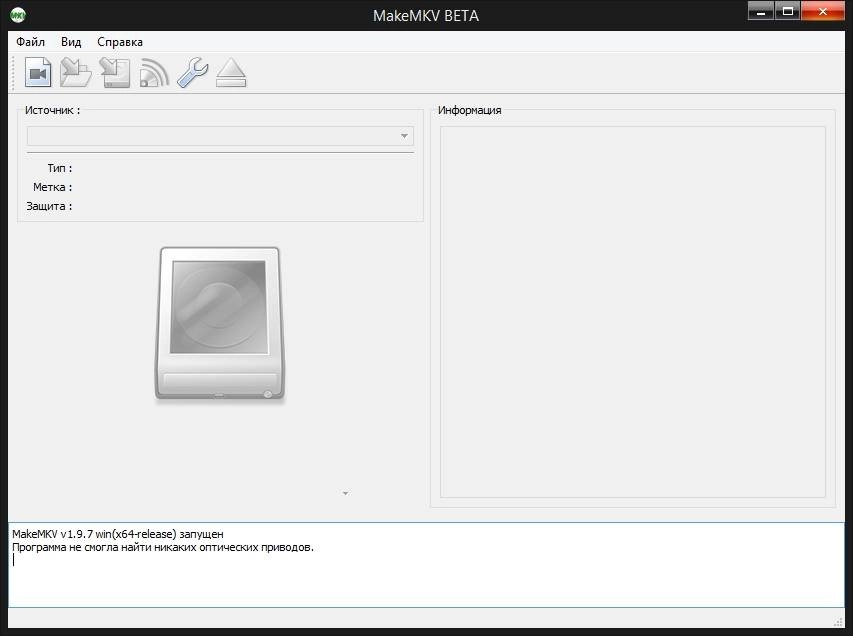The width and height of the screenshot is (853, 636).
Task: Click the Метка : label
Action: 52,187
